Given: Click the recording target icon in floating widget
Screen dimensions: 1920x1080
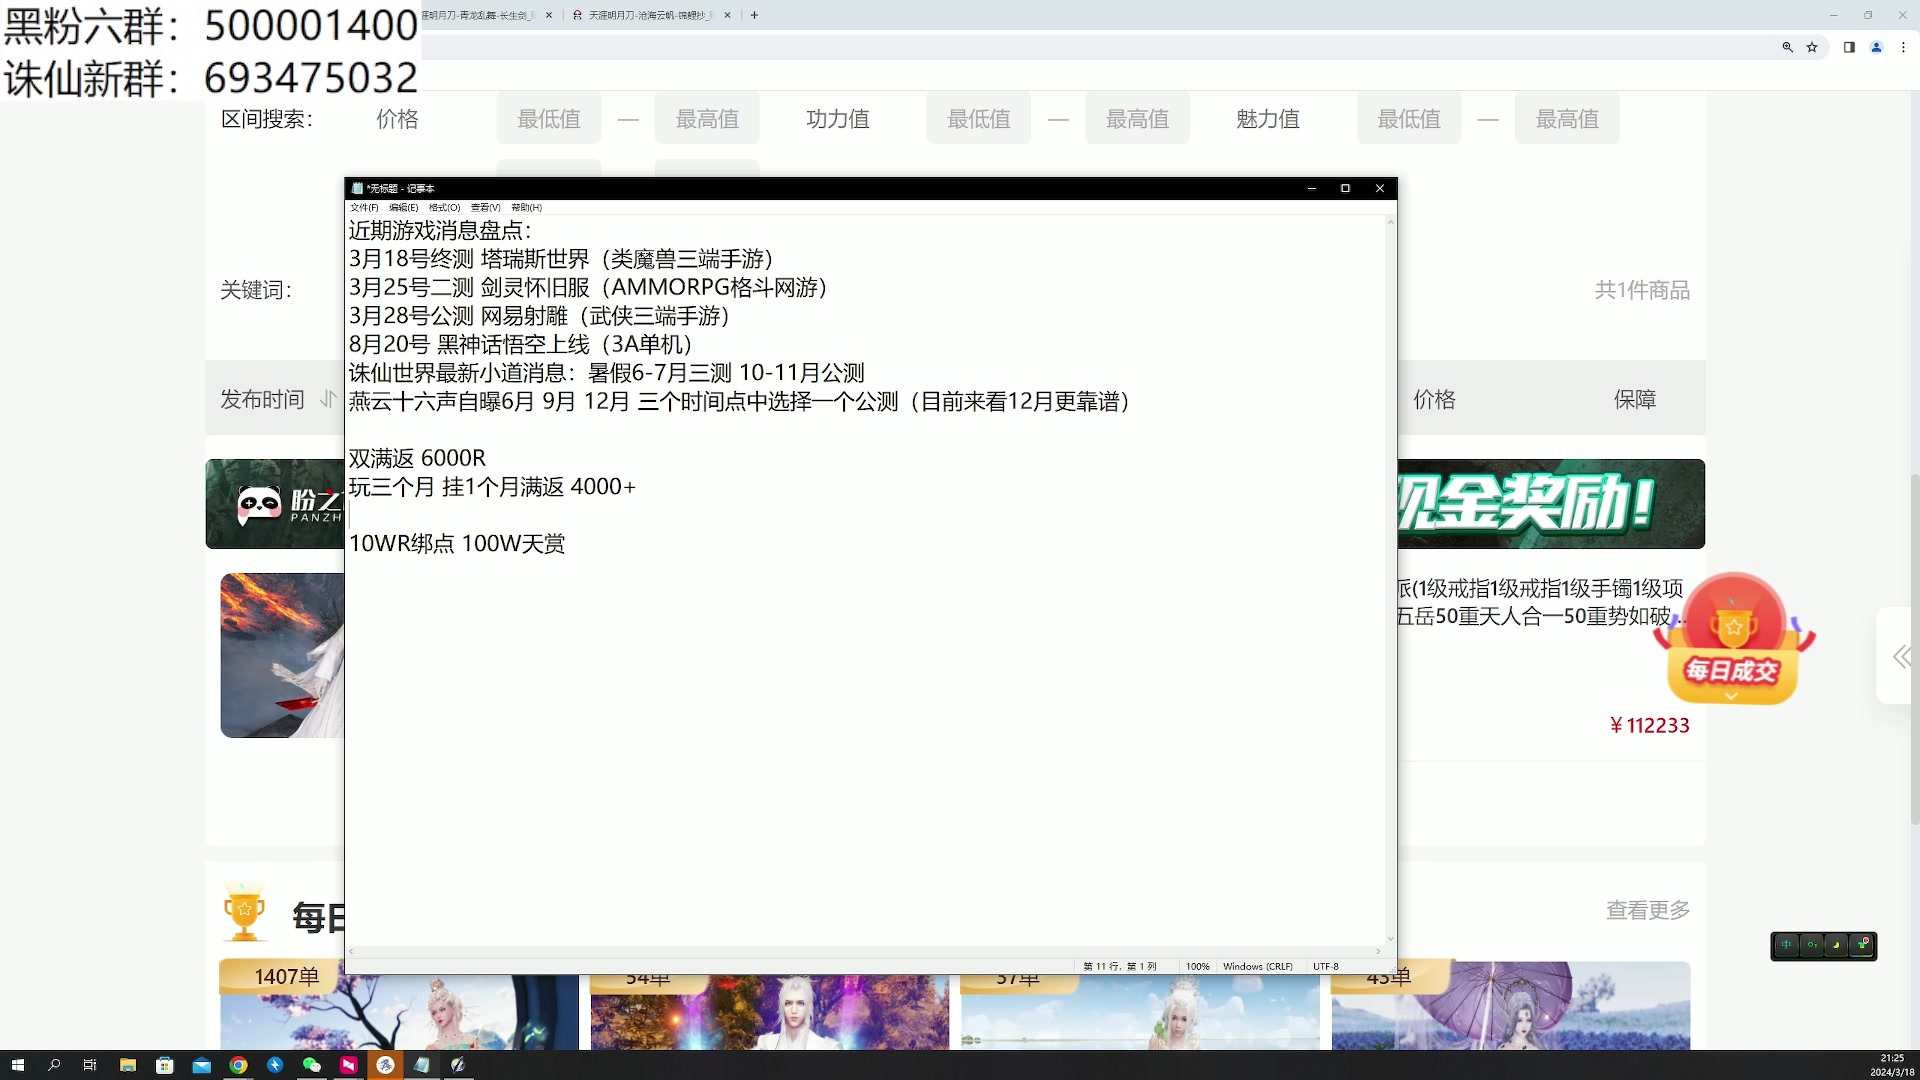Looking at the screenshot, I should [x=1811, y=945].
